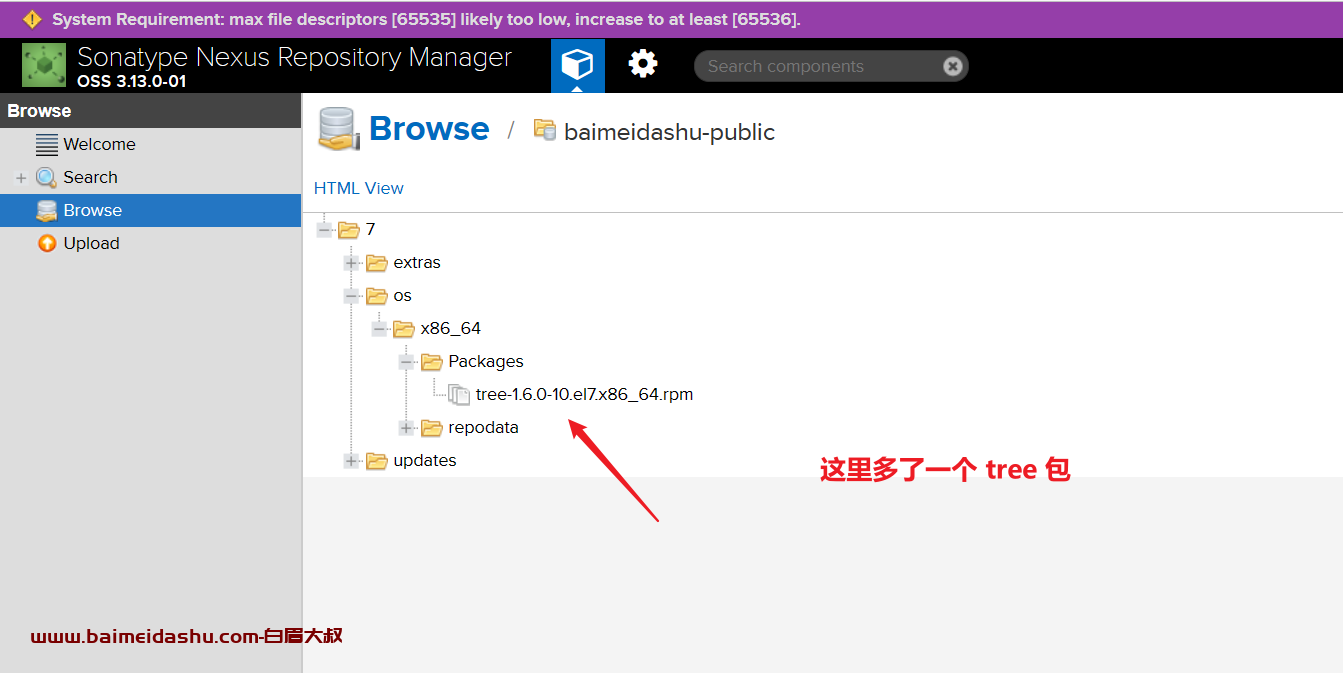
Task: Click the orange Upload arrow icon
Action: [x=47, y=243]
